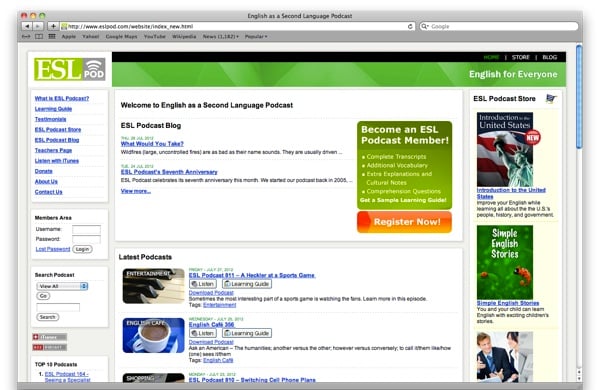Open the What Would You Take? blog post

pyautogui.click(x=152, y=144)
